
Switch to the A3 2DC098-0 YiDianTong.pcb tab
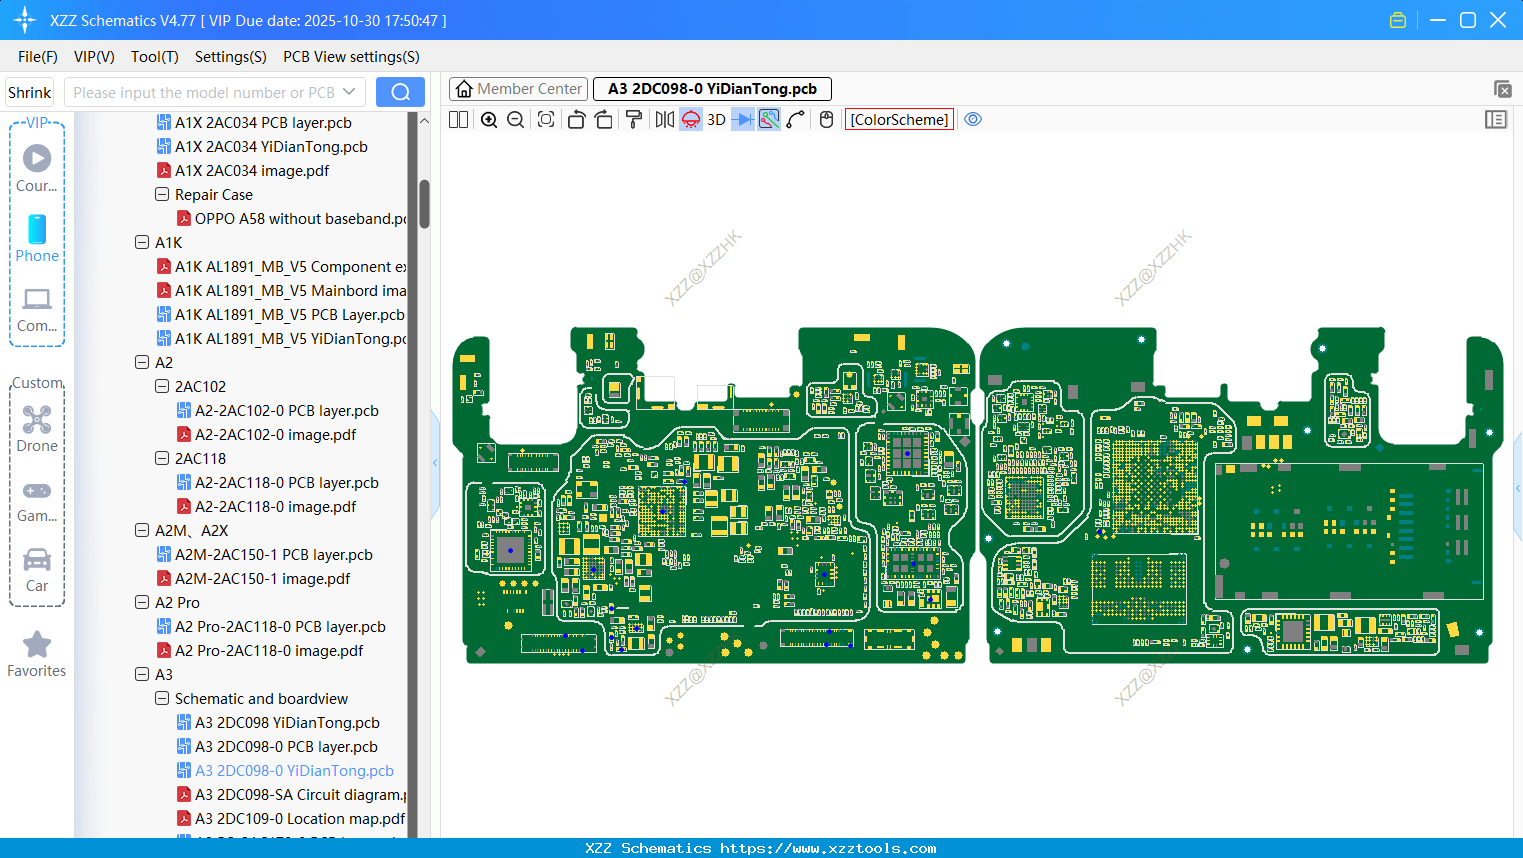pos(712,88)
